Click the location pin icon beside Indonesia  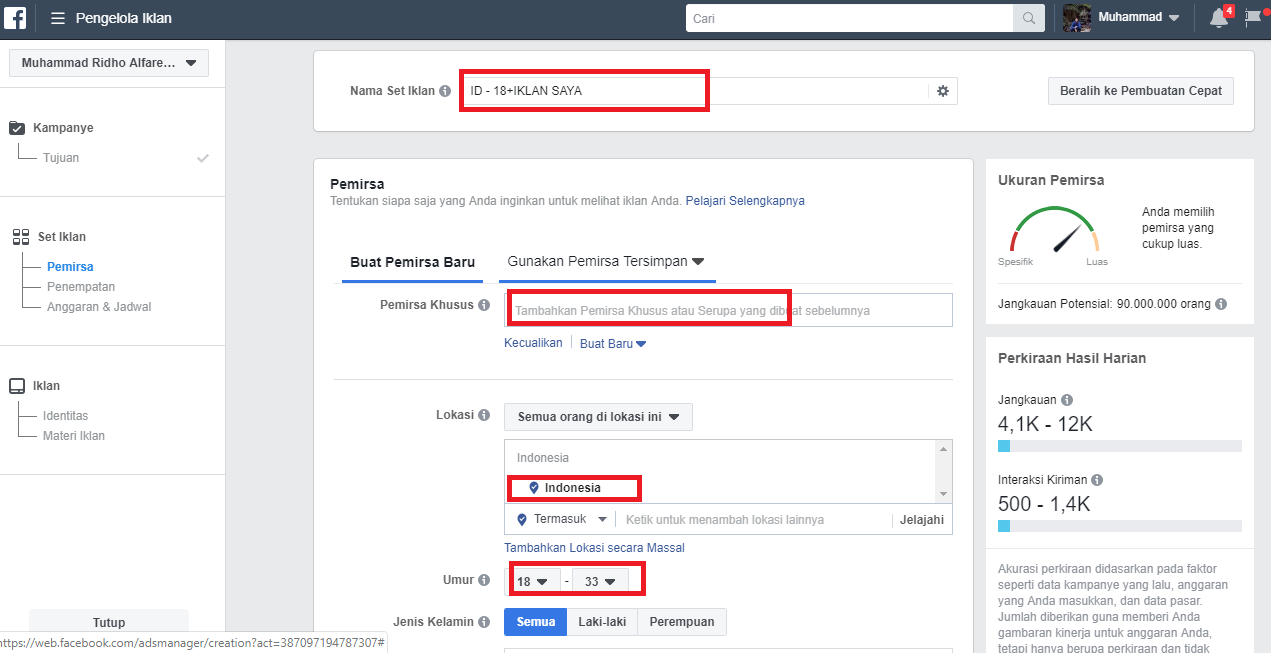pyautogui.click(x=534, y=488)
